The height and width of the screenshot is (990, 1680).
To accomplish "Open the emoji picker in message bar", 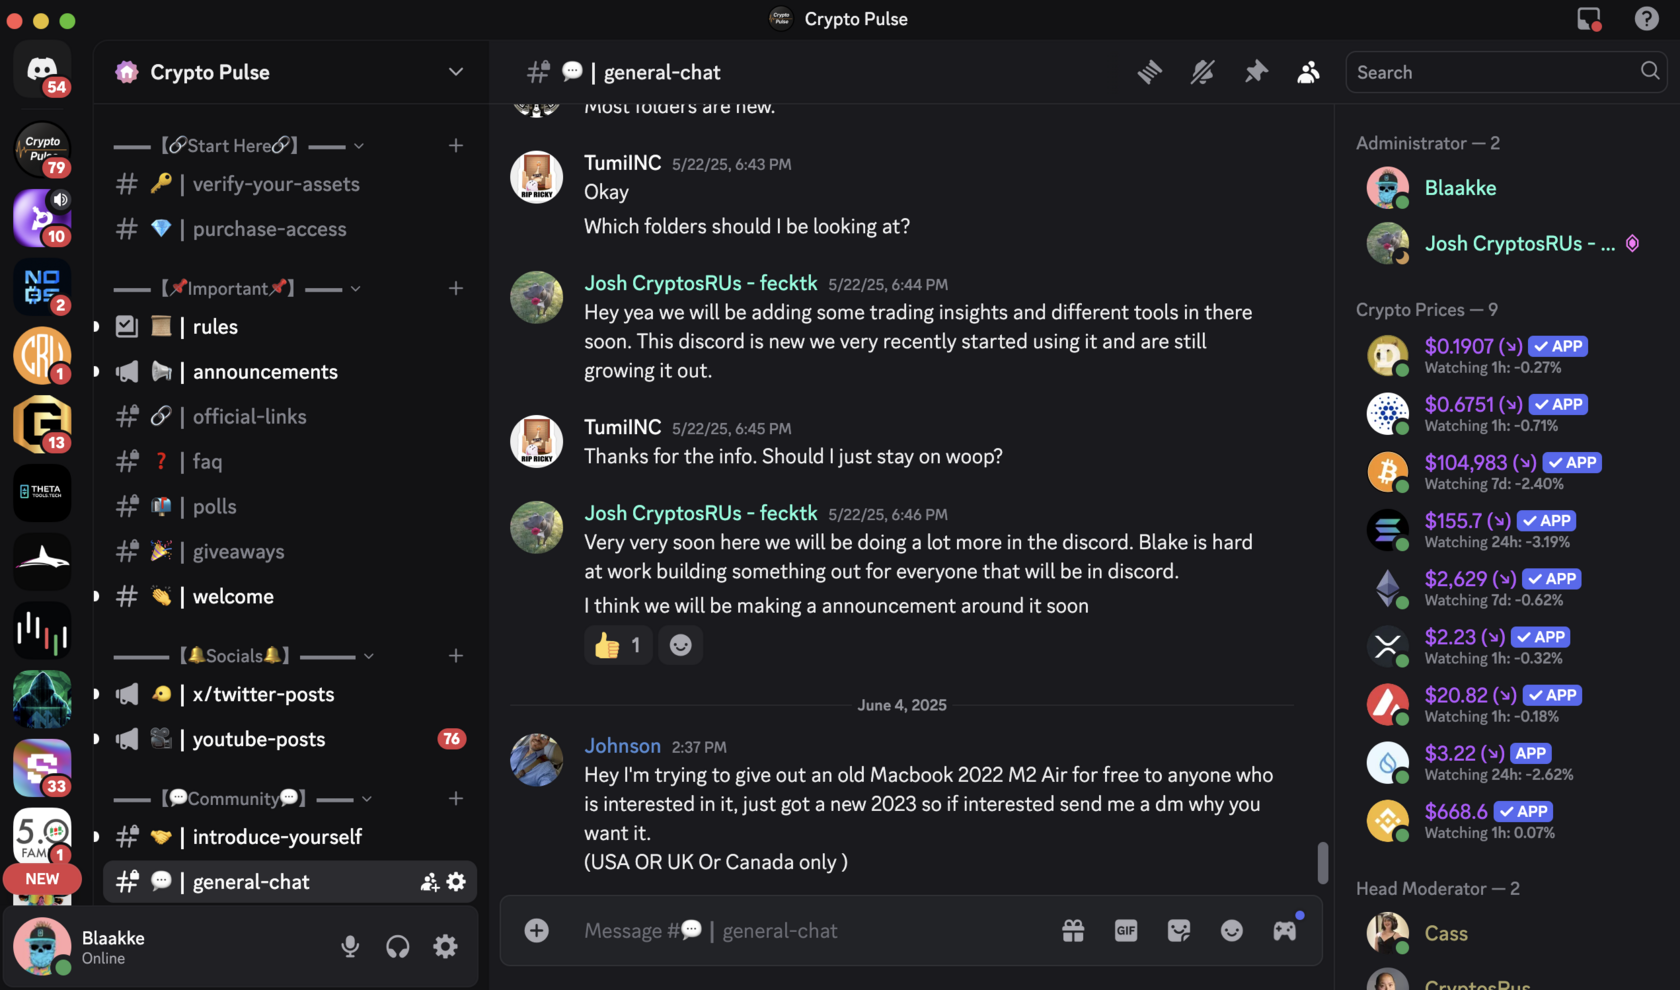I will [1232, 931].
